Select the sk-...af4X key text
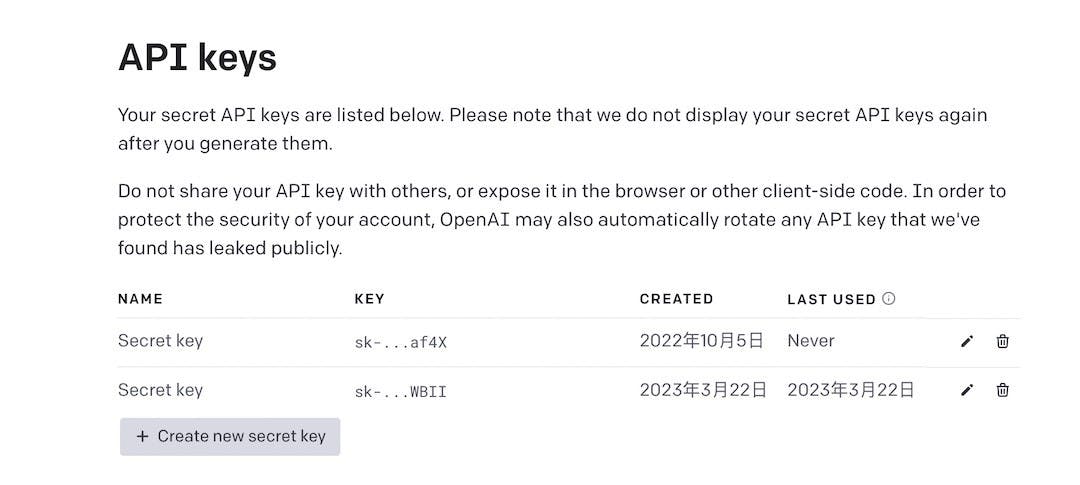The height and width of the screenshot is (485, 1080). pyautogui.click(x=400, y=342)
